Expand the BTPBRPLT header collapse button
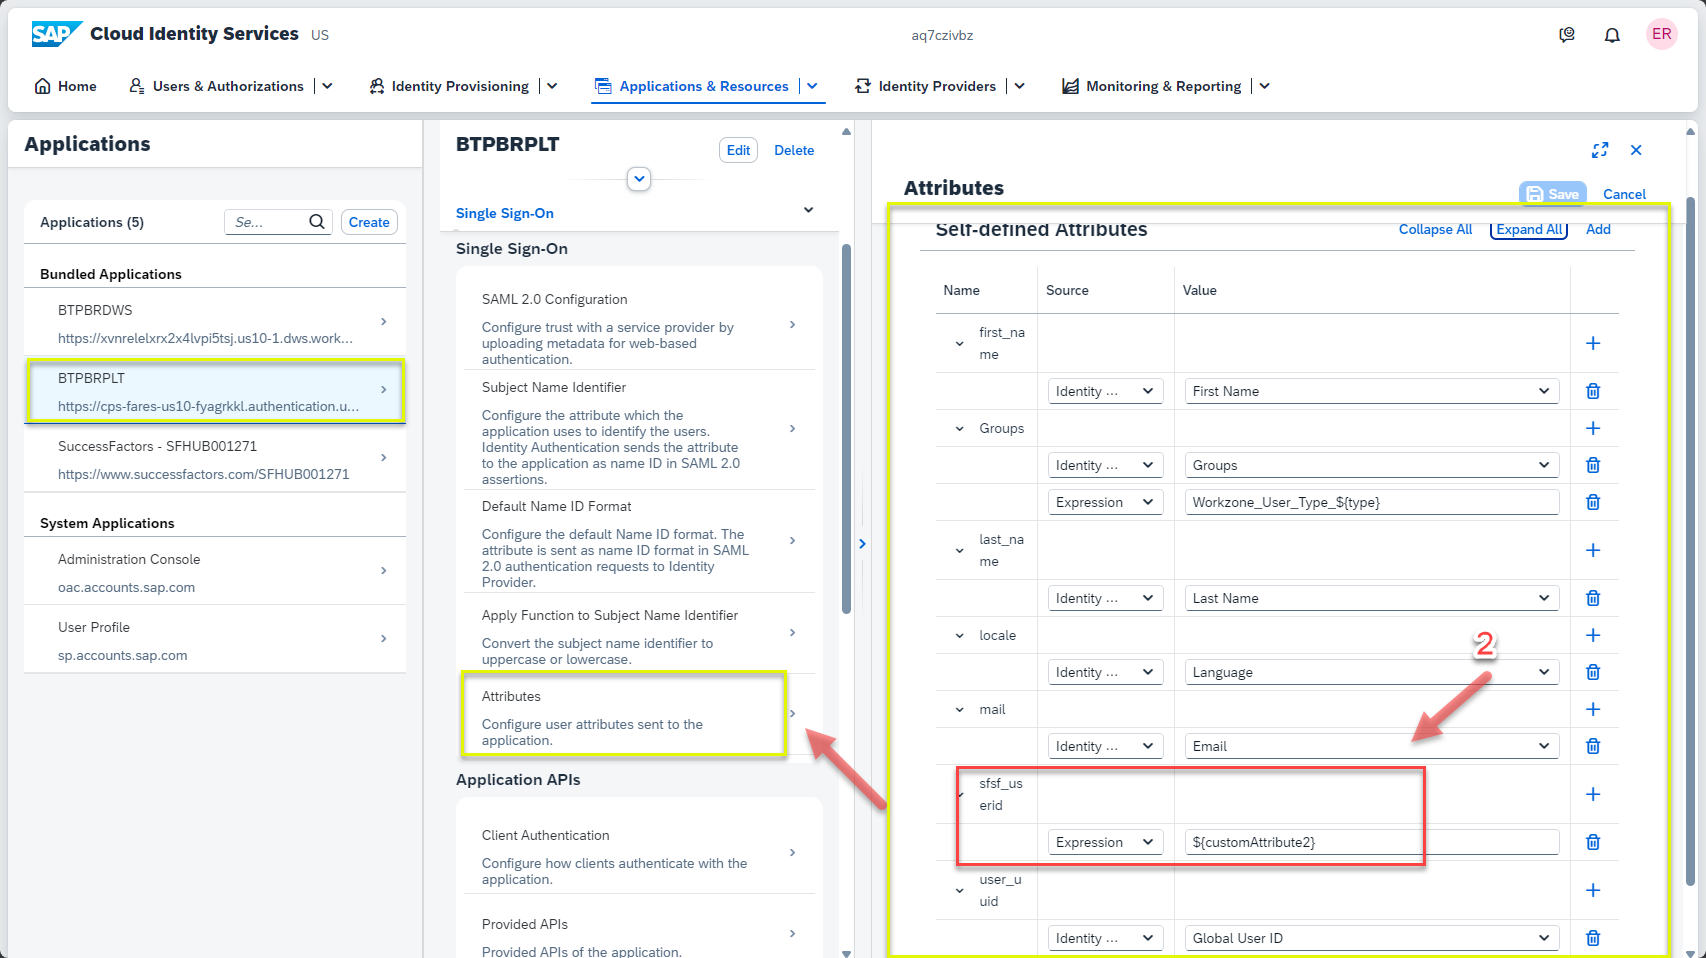Image resolution: width=1706 pixels, height=958 pixels. tap(639, 179)
